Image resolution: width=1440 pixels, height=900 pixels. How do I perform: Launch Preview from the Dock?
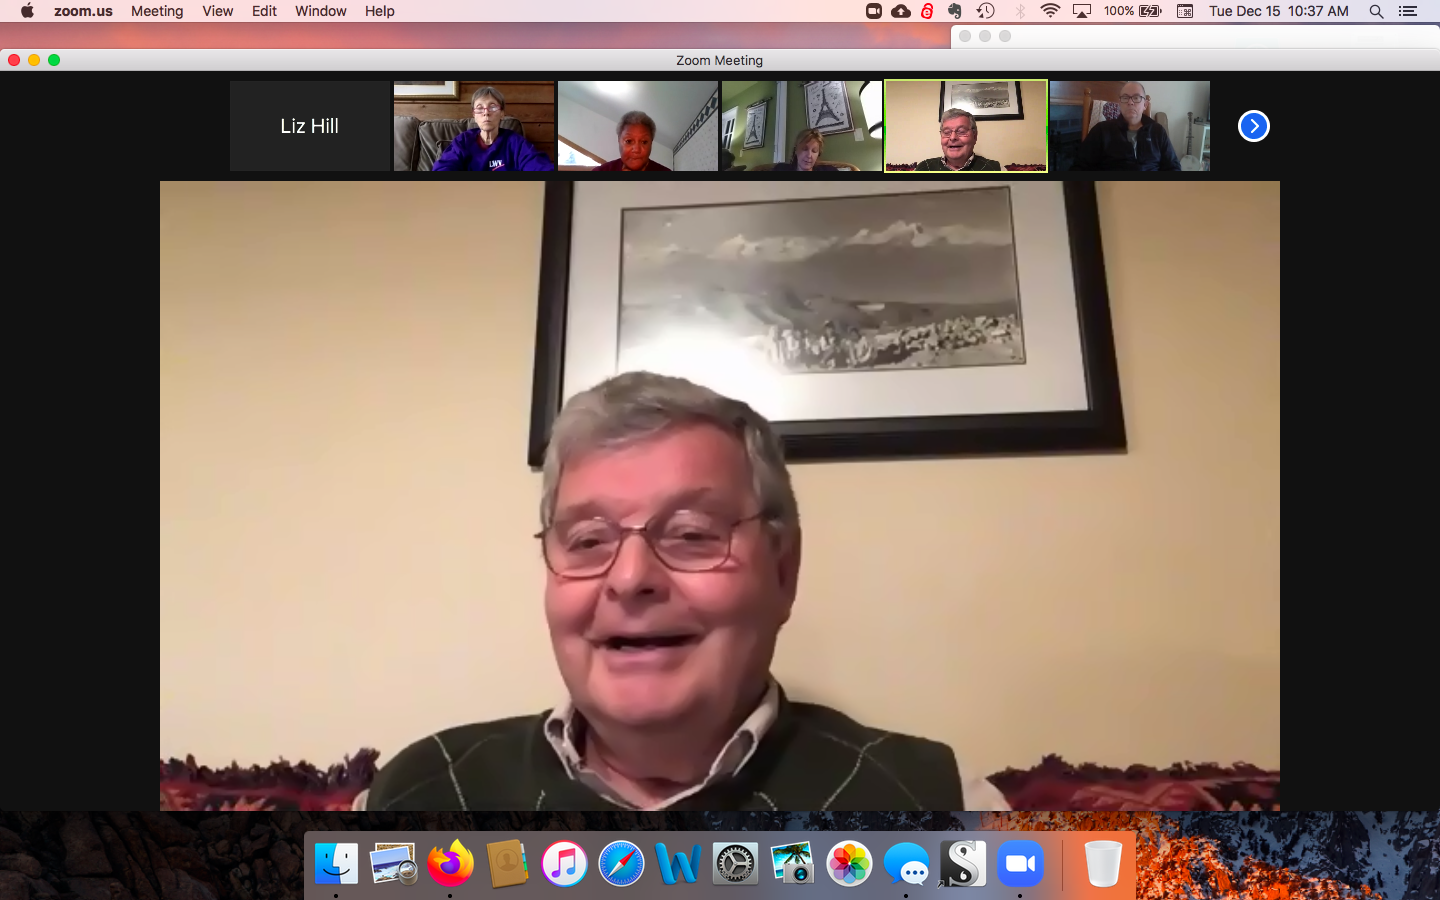point(393,863)
